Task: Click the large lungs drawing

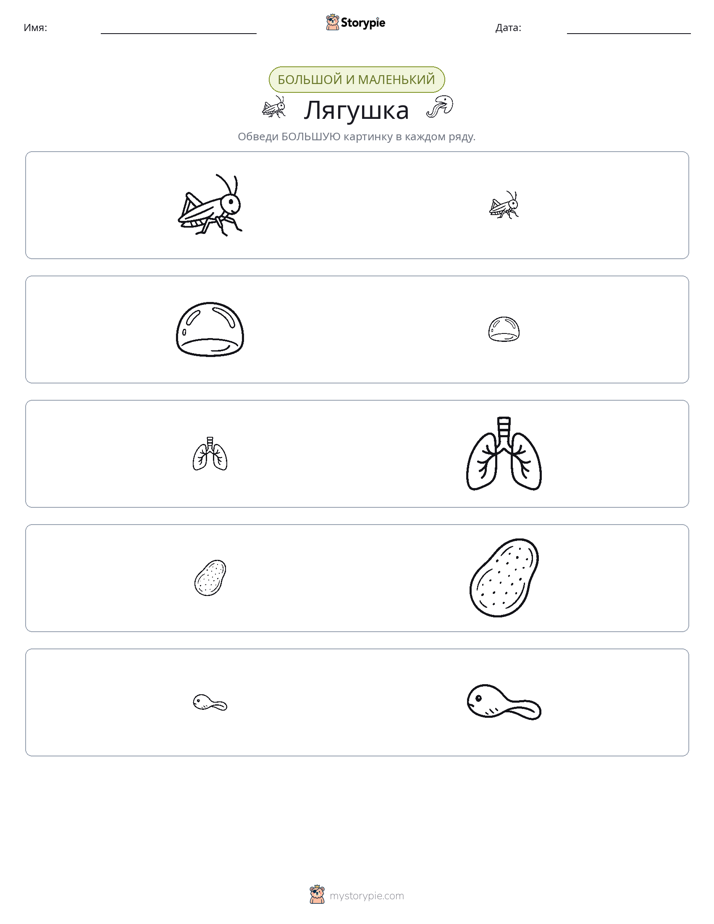Action: [504, 454]
